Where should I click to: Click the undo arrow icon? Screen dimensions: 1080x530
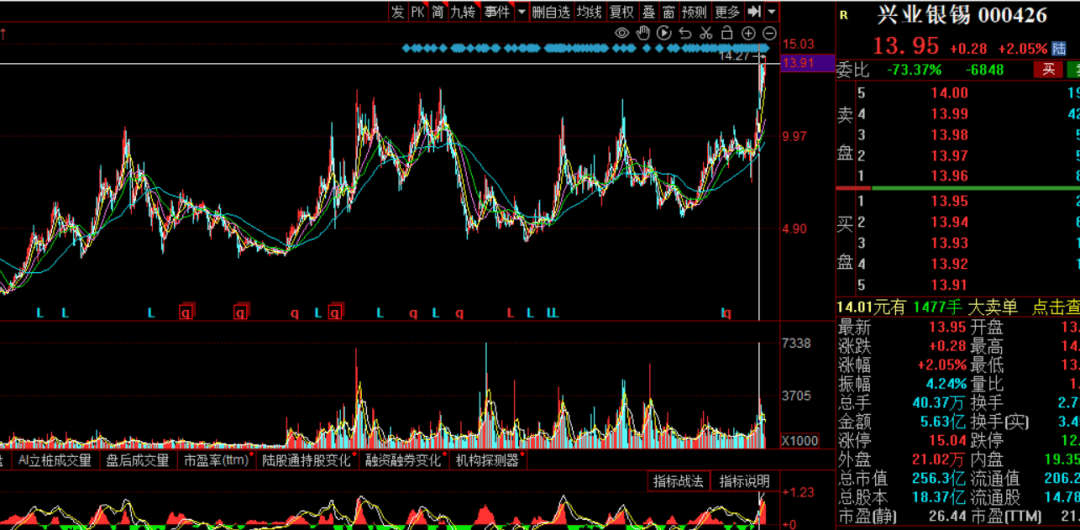685,33
